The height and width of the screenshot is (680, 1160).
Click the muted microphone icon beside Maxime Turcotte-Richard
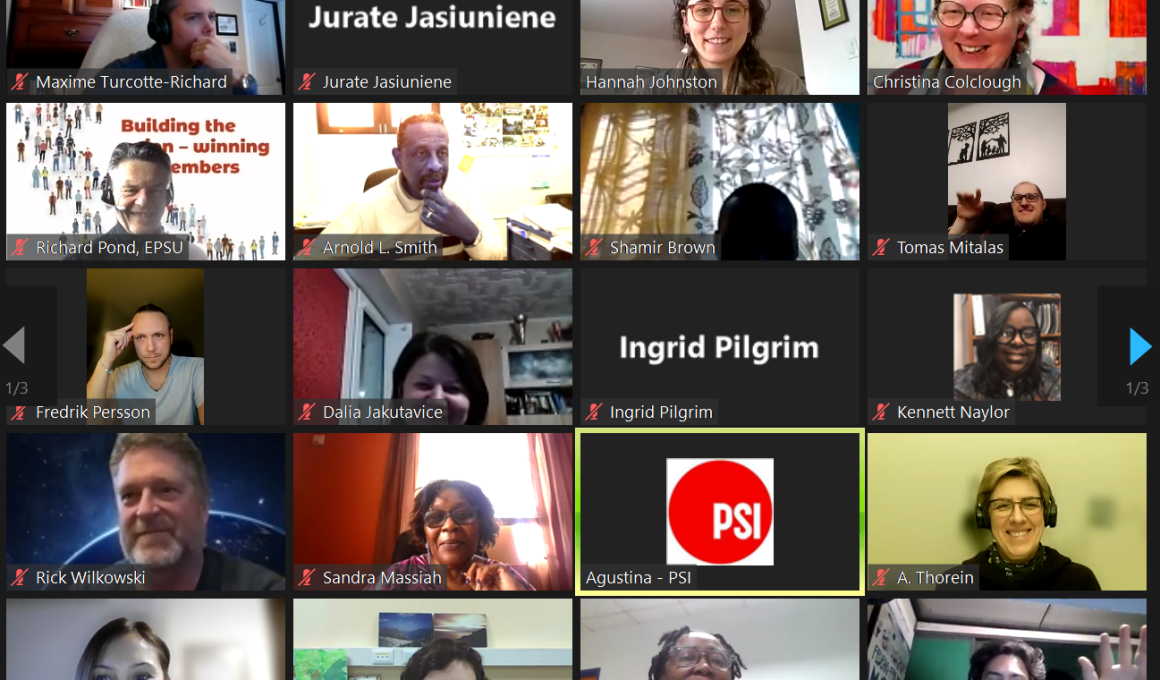[x=19, y=82]
